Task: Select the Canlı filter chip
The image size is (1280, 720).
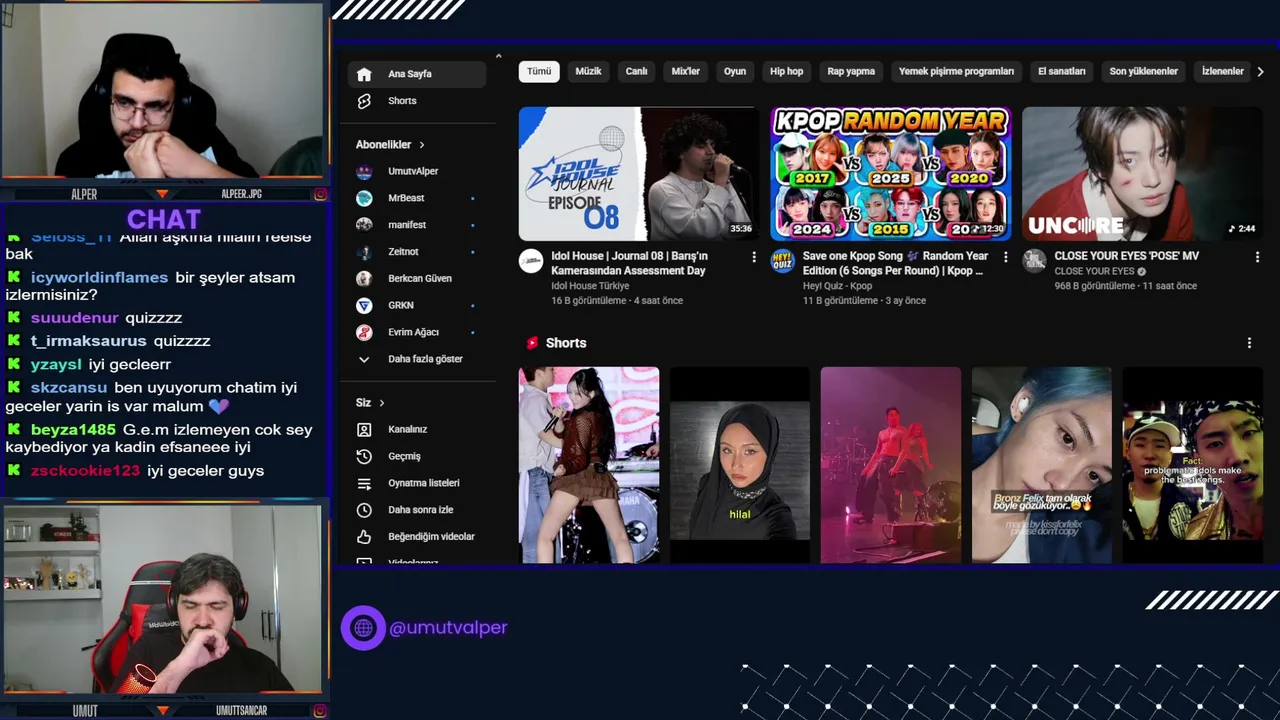Action: 637,72
